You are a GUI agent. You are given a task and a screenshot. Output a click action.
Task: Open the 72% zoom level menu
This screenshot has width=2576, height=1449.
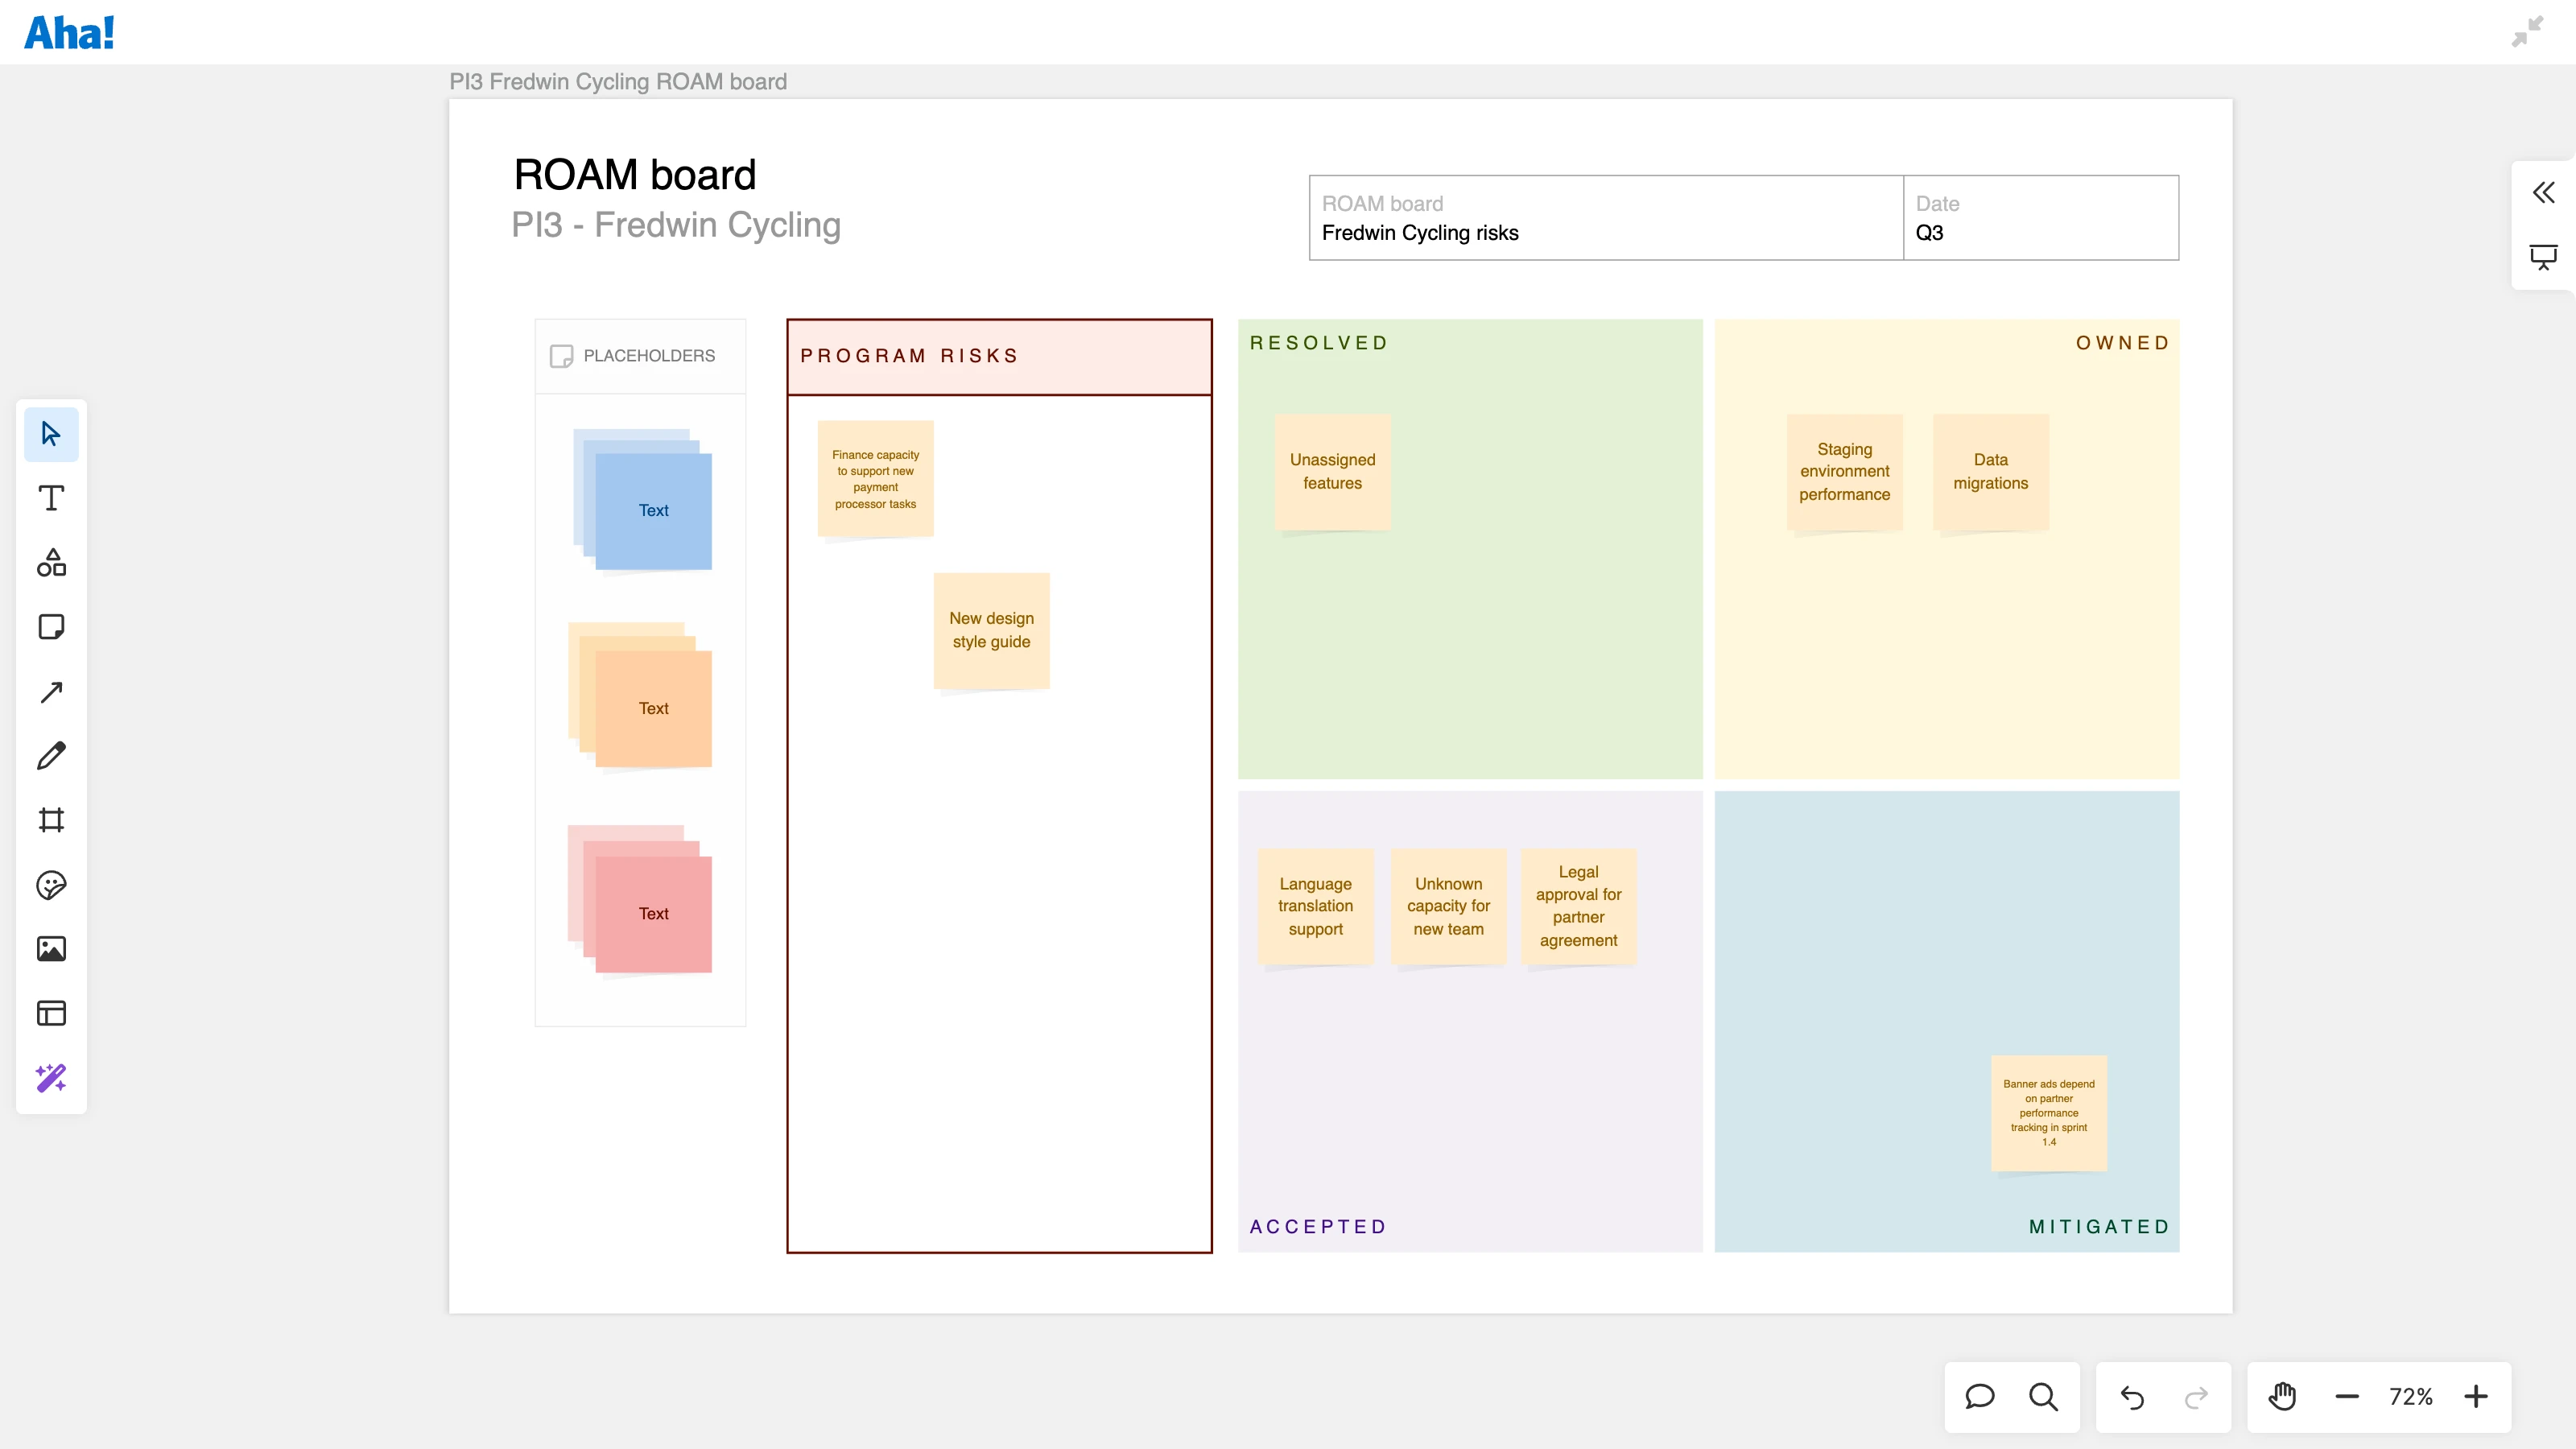pos(2411,1396)
